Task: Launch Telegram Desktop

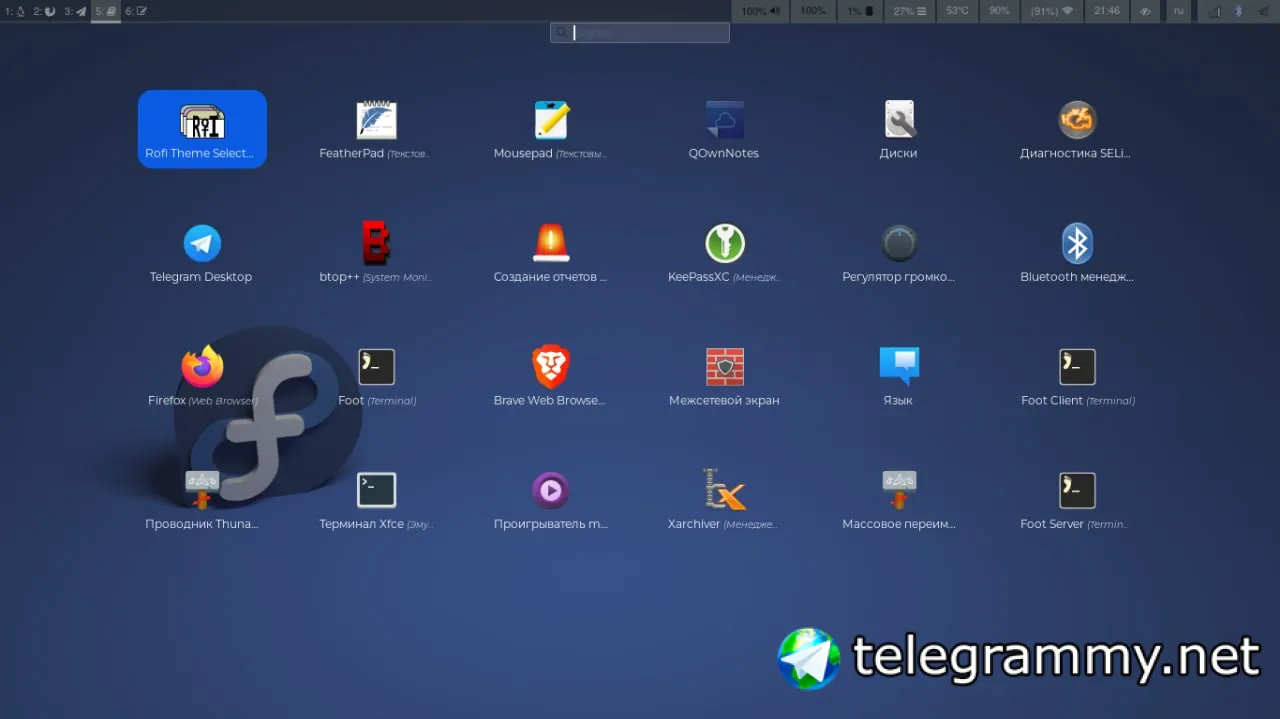Action: 202,253
